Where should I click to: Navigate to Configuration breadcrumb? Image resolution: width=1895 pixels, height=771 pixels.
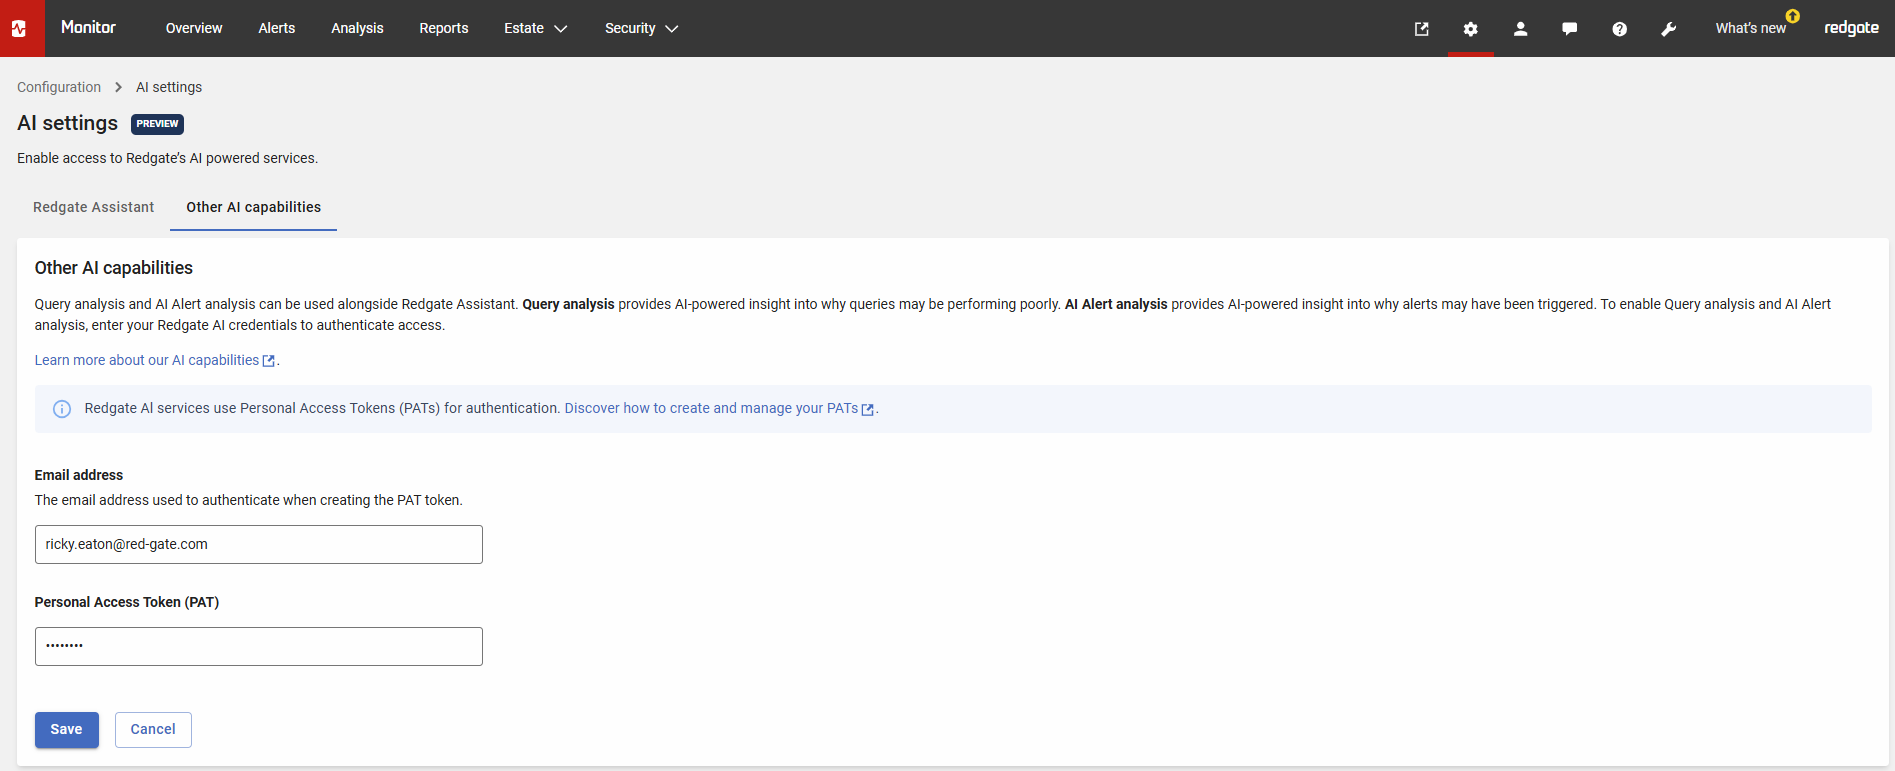click(x=59, y=87)
